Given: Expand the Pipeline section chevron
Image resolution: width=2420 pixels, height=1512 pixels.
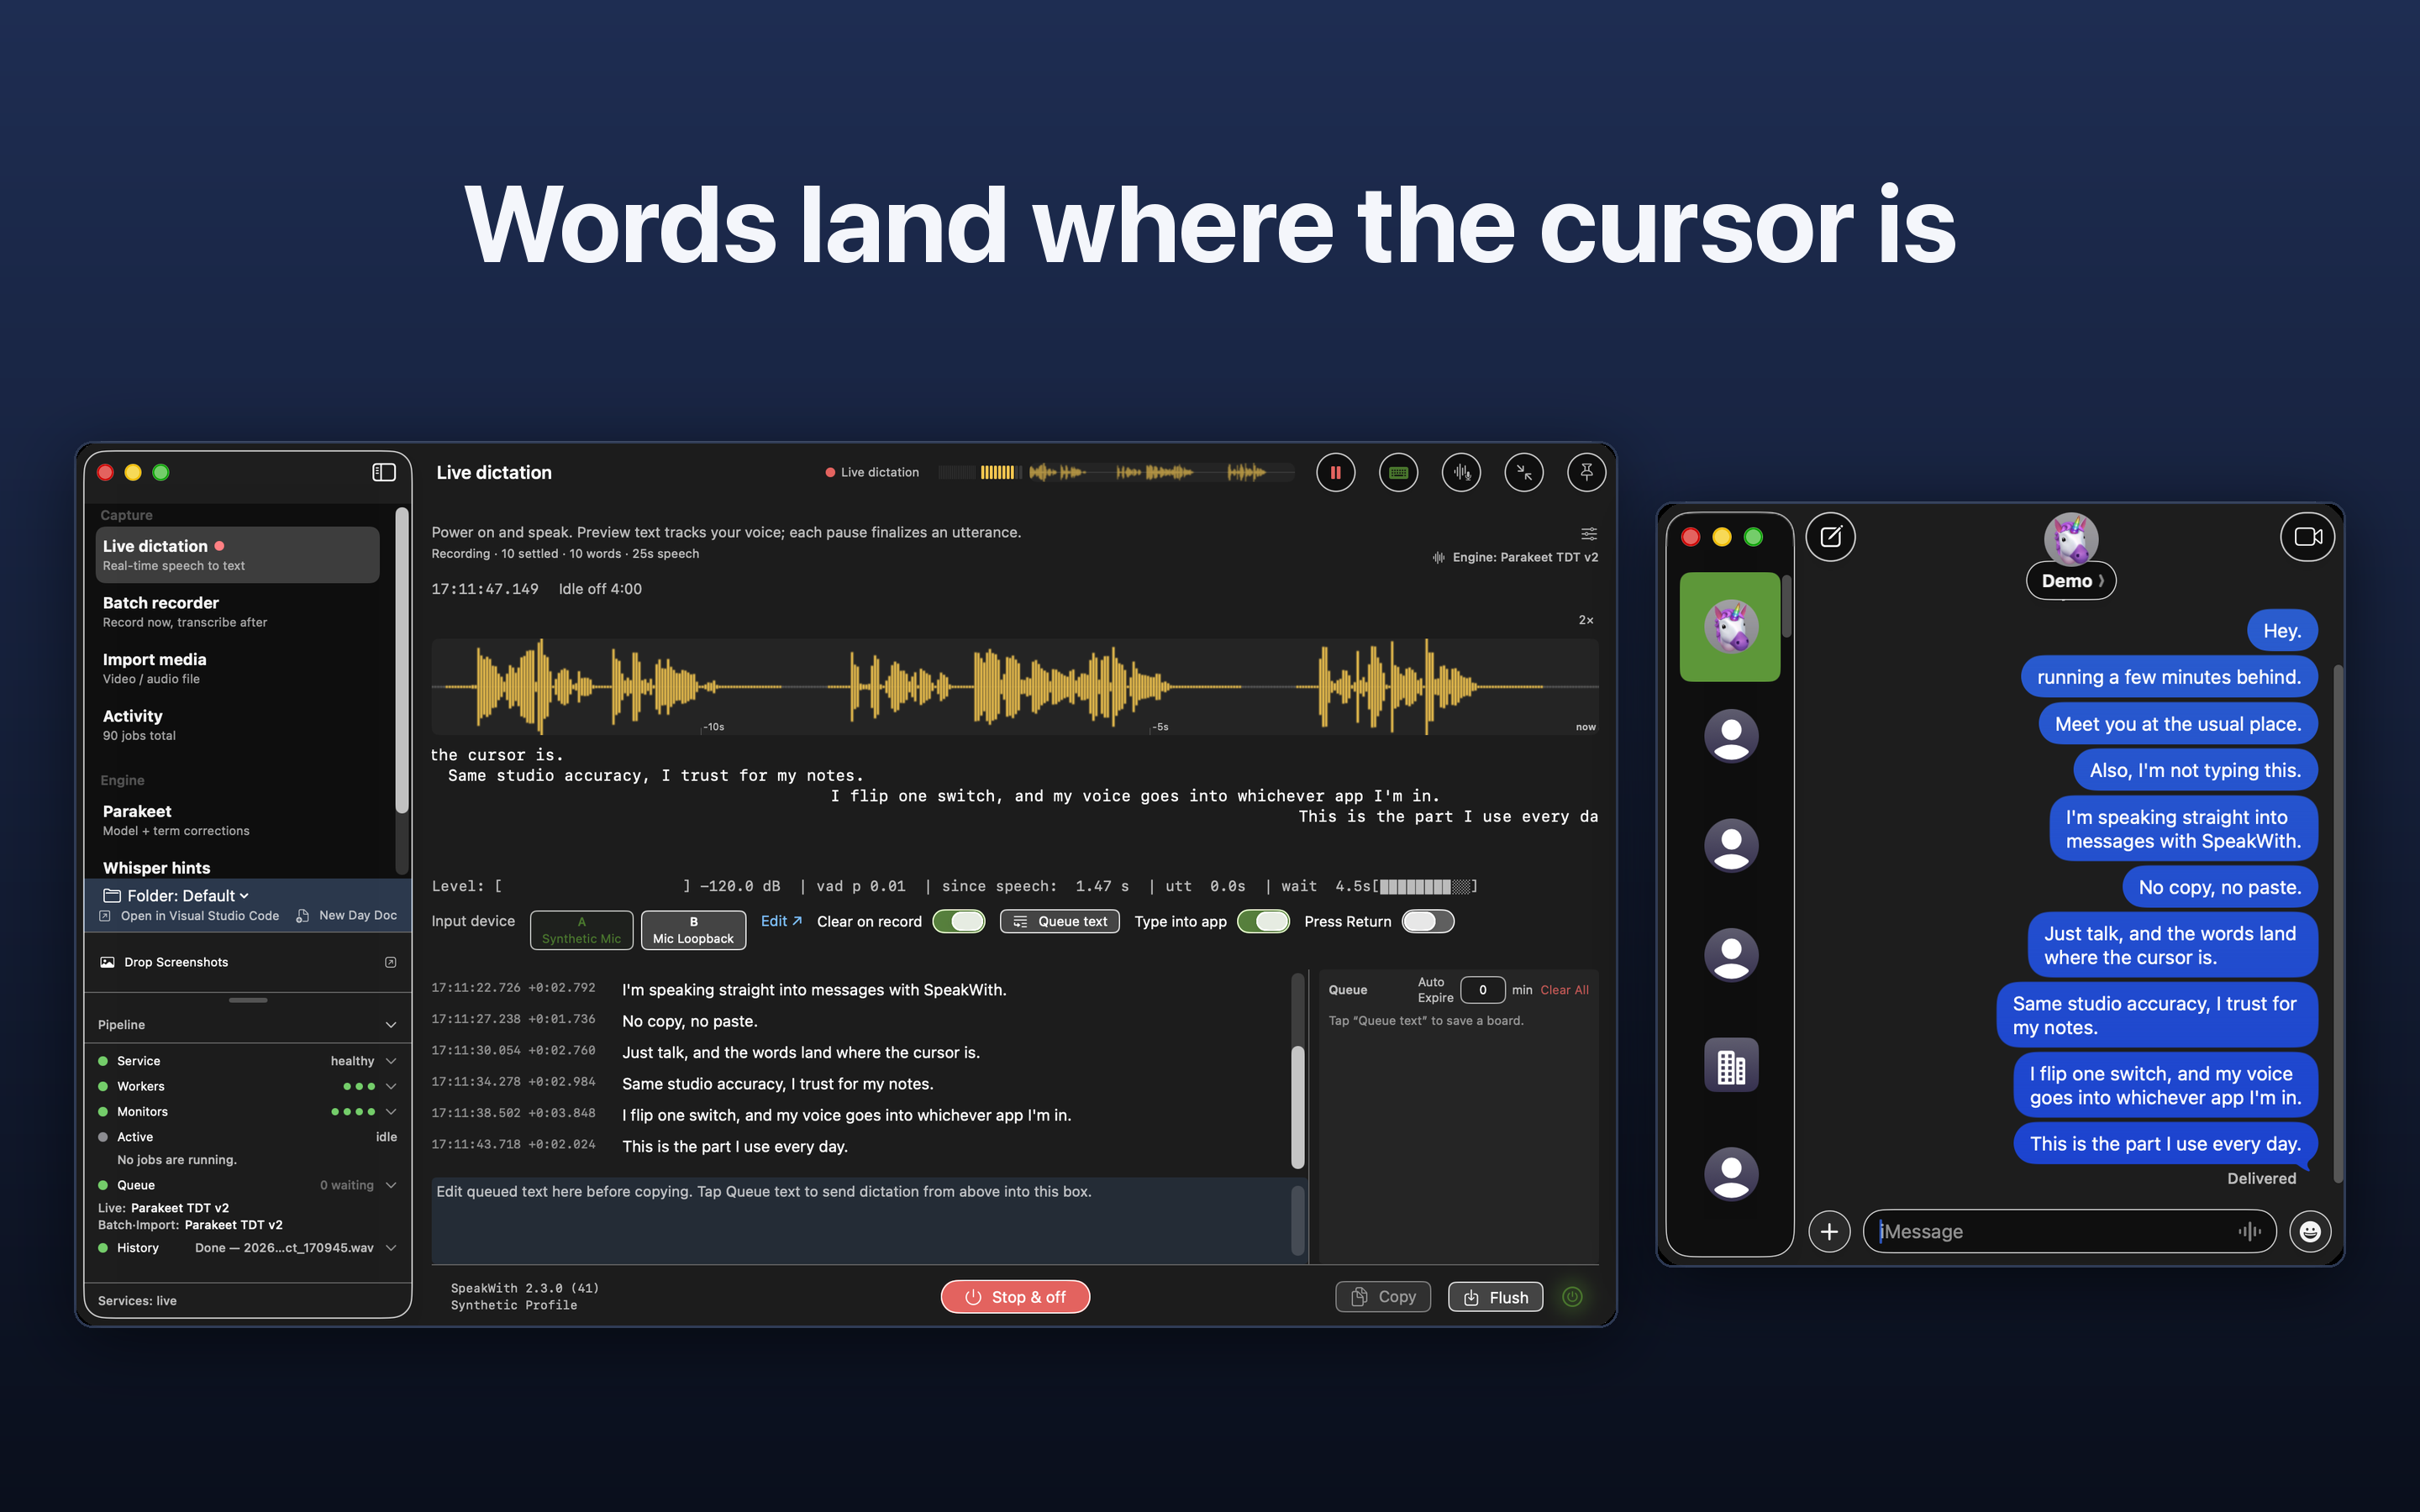Looking at the screenshot, I should coord(391,1025).
